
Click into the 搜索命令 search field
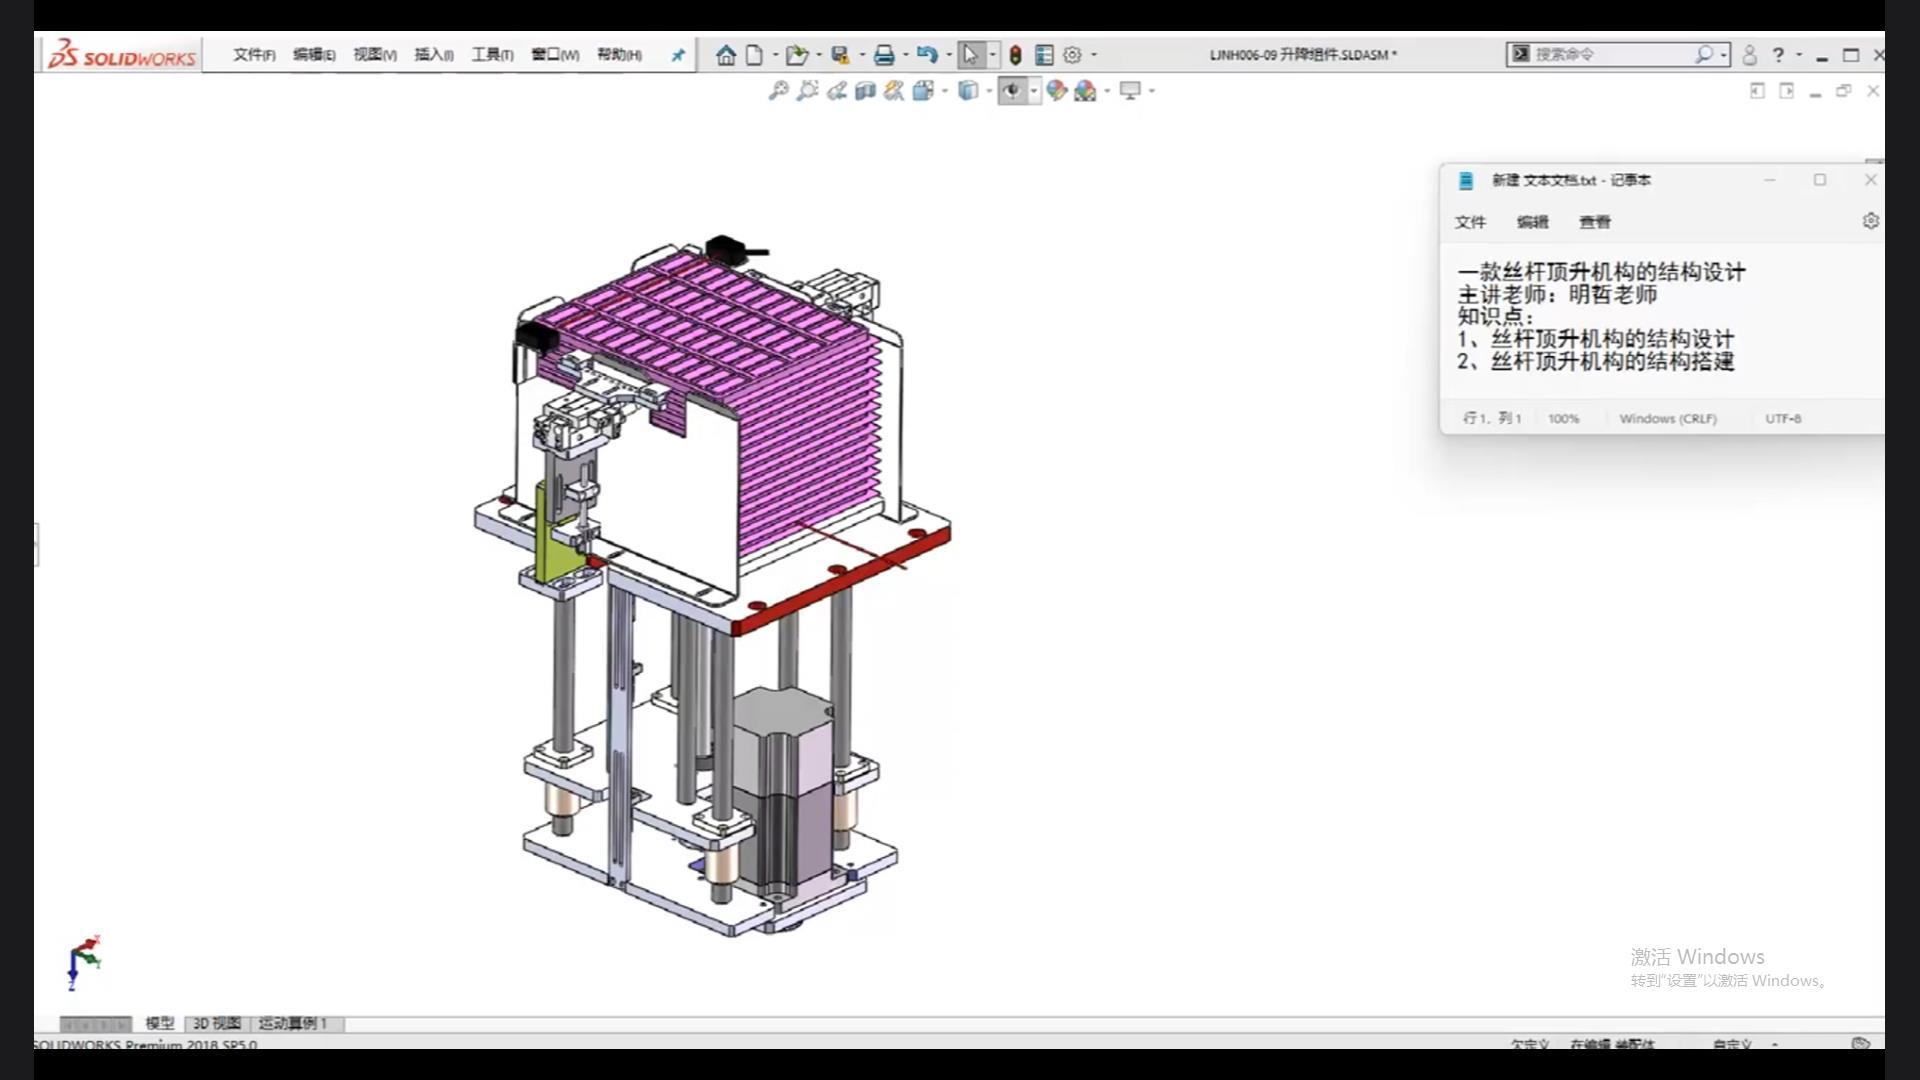1610,54
